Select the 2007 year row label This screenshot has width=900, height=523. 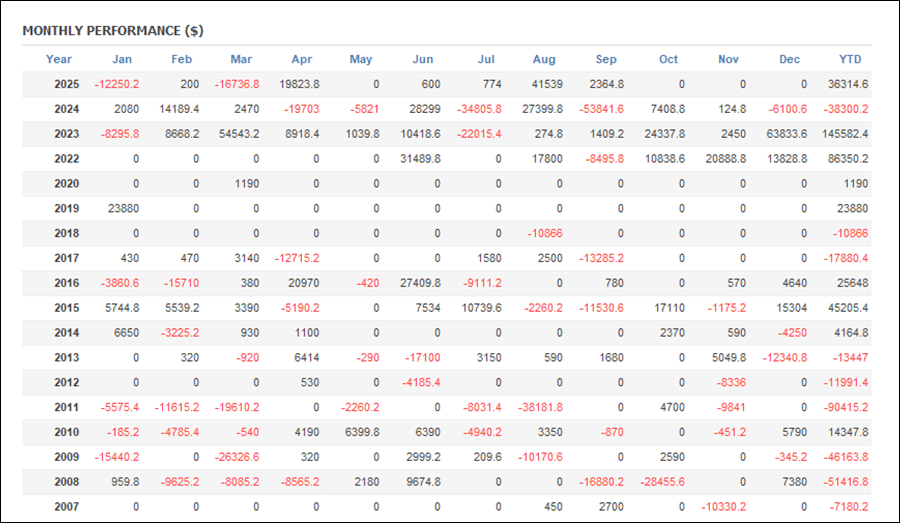coord(66,505)
